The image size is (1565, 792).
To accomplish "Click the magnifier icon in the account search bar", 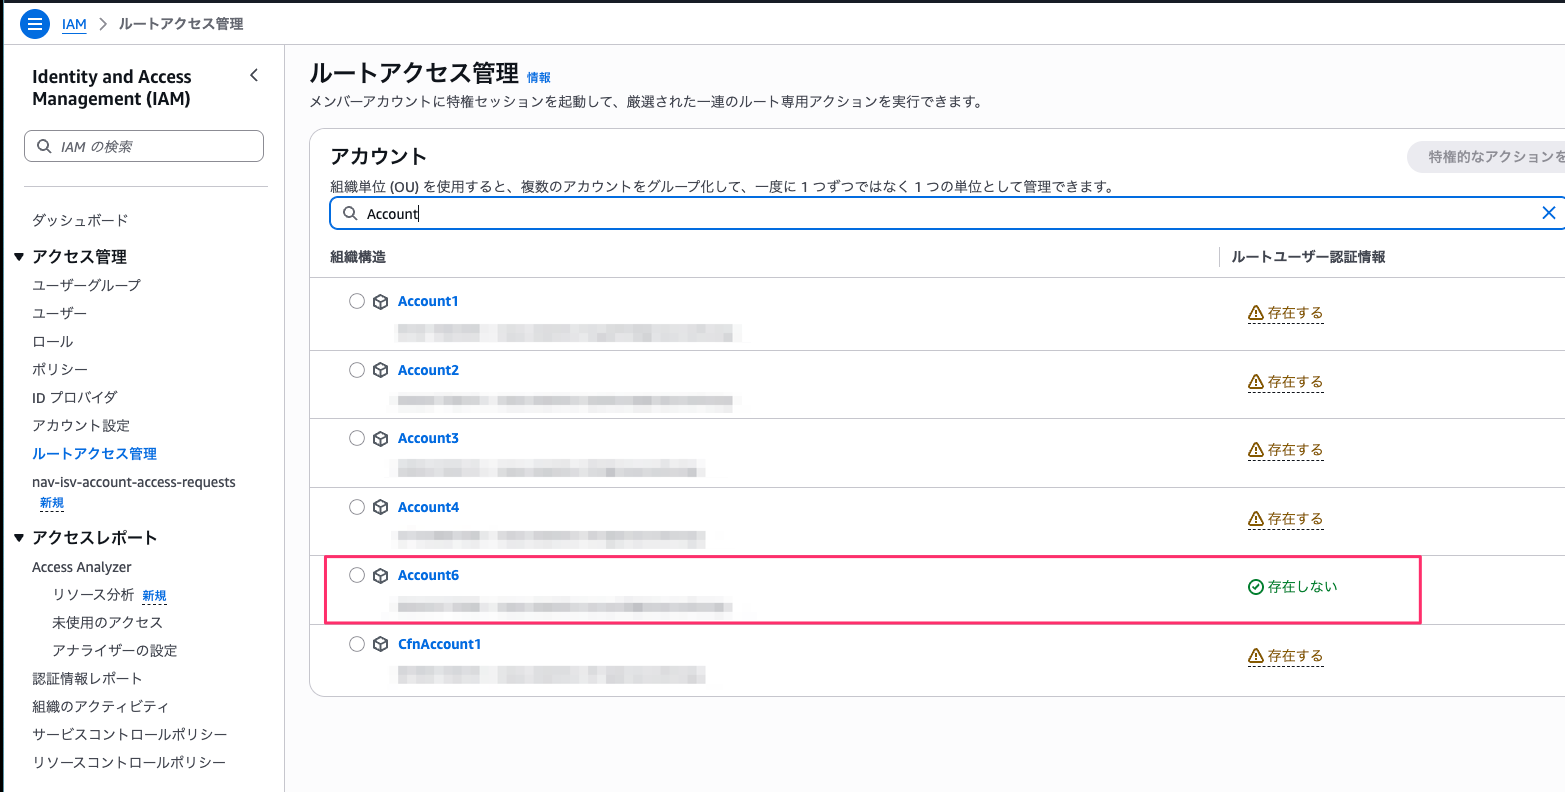I will pyautogui.click(x=349, y=212).
